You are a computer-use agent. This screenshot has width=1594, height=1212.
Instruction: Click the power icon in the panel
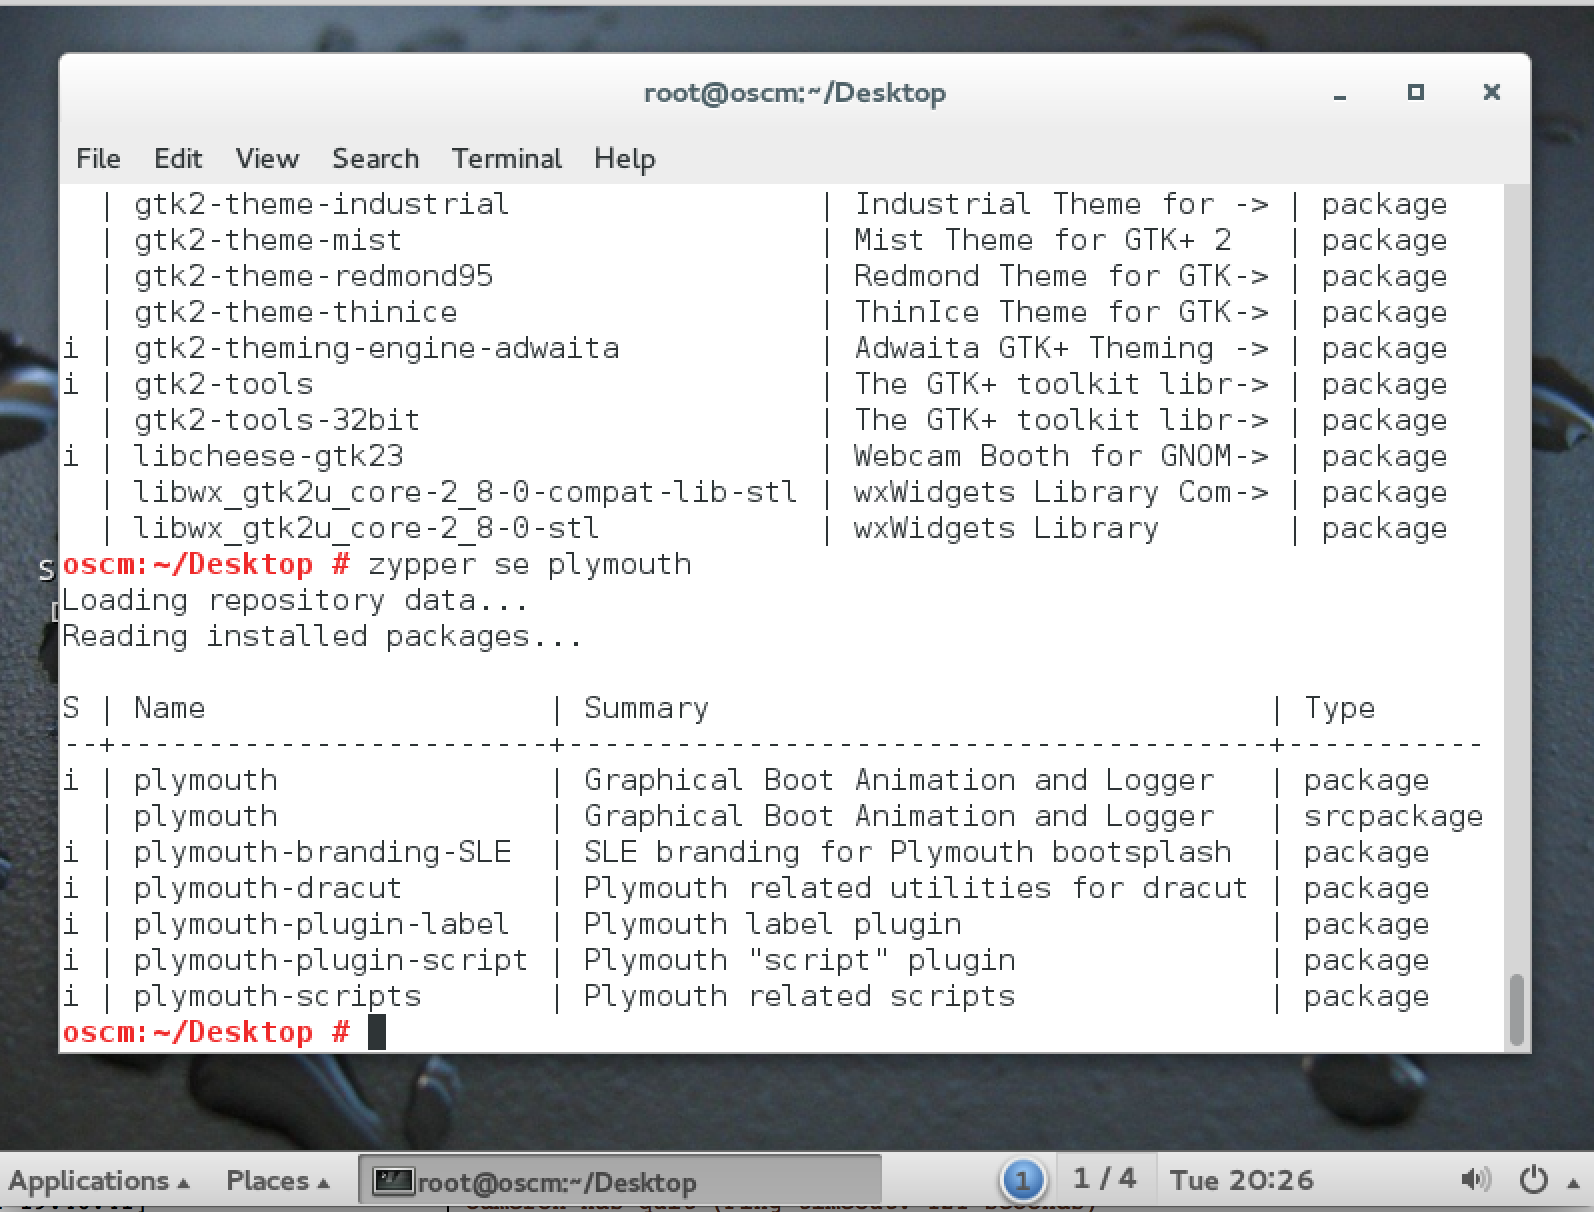(x=1533, y=1180)
